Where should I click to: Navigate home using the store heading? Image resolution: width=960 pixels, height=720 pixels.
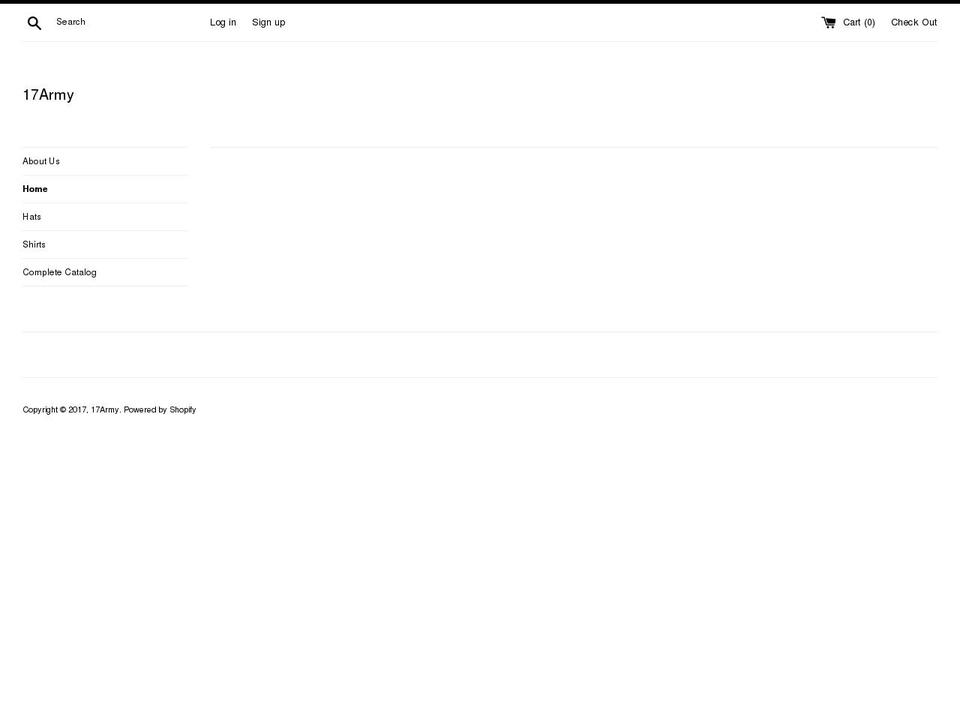[48, 94]
